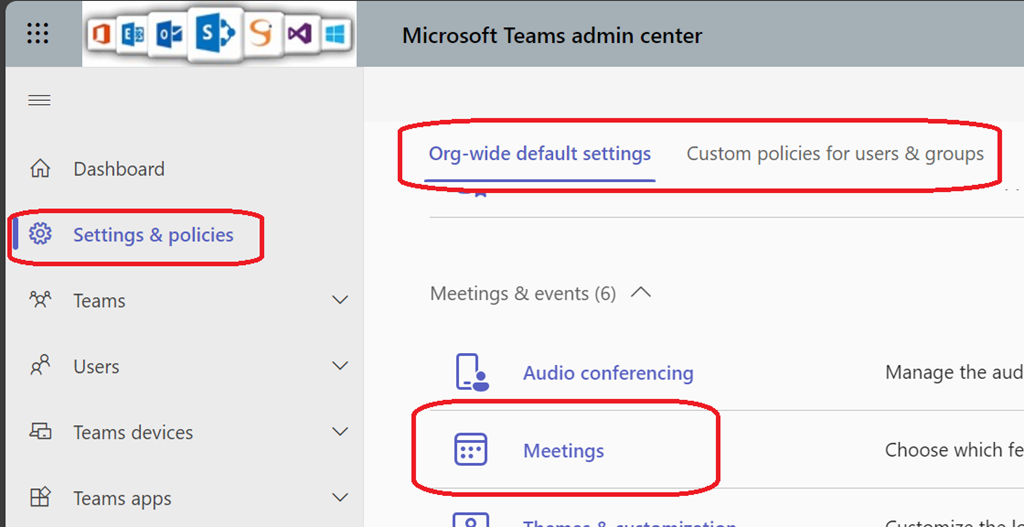Click the Teams devices icon in sidebar
The width and height of the screenshot is (1024, 527).
pos(40,432)
